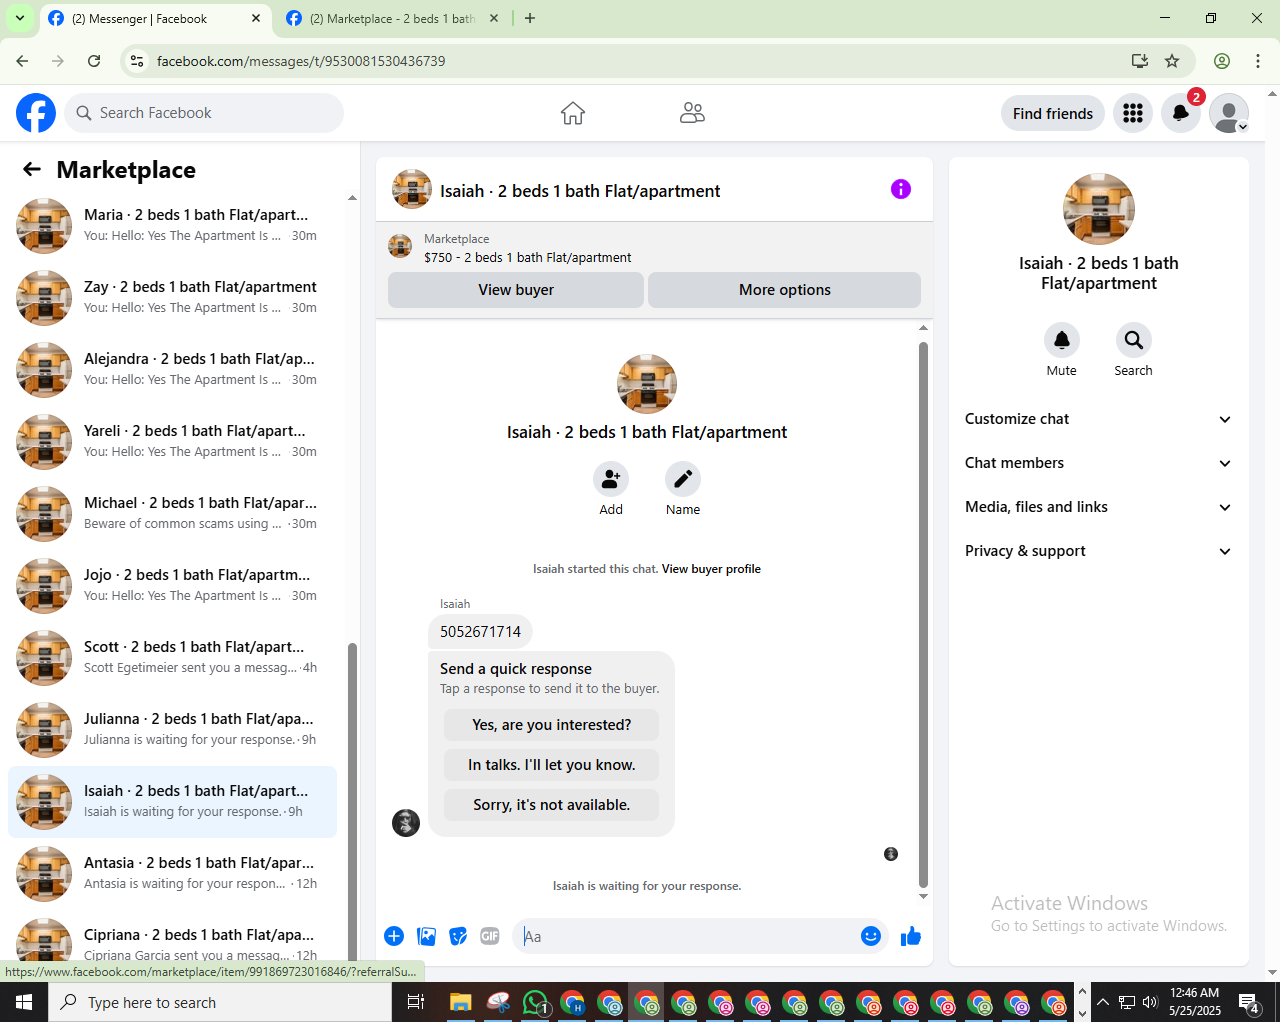
Task: Expand Media, files and links section
Action: 1099,507
